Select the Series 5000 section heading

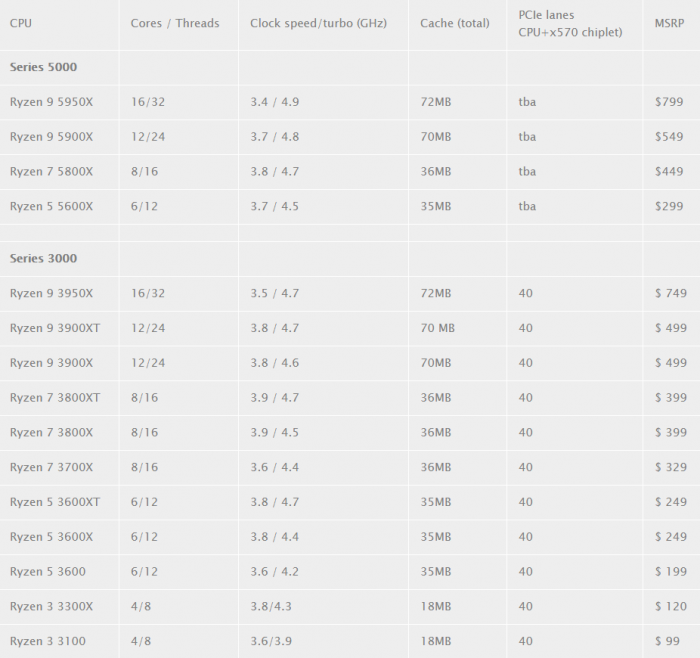pos(43,67)
